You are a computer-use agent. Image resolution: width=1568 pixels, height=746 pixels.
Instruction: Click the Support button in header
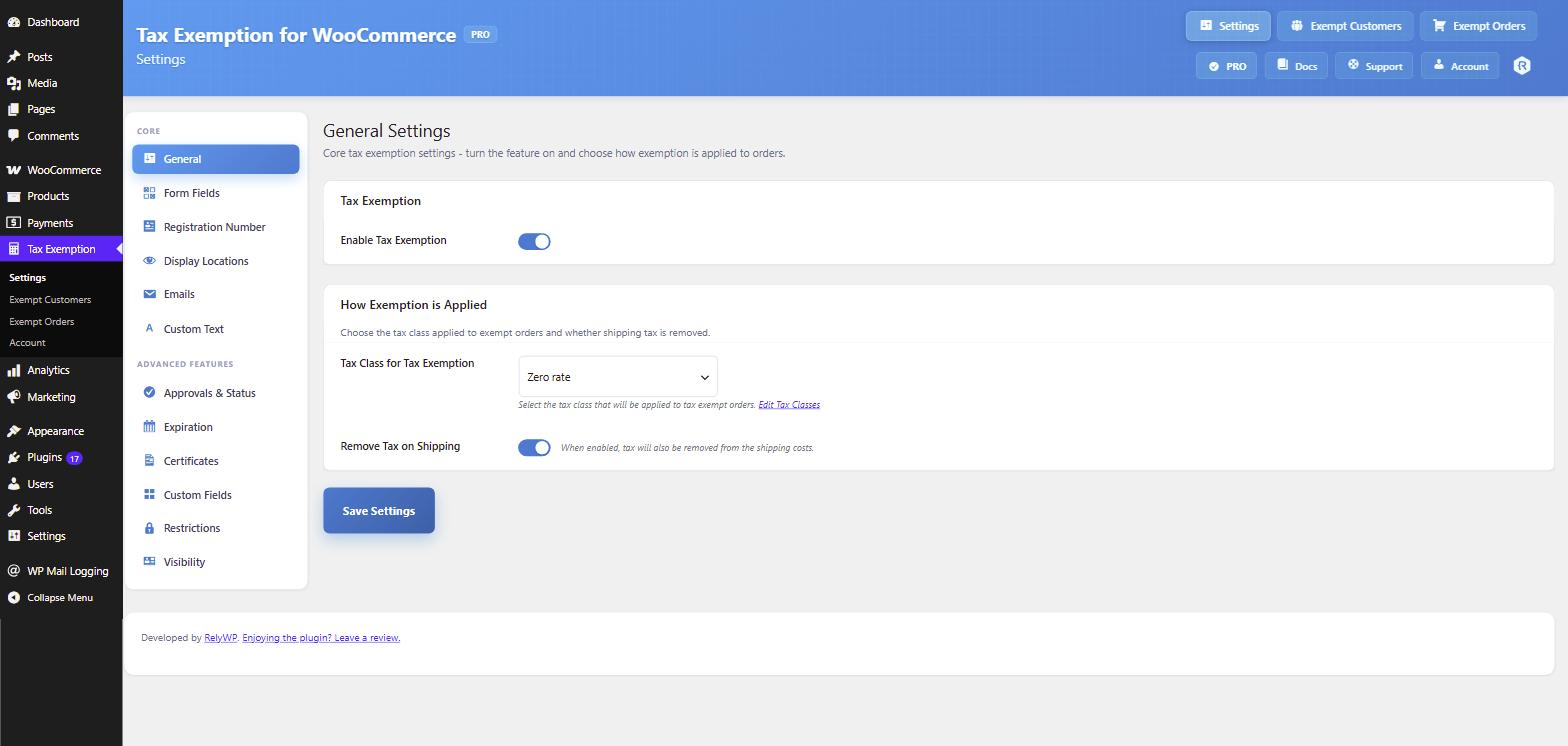(1374, 66)
